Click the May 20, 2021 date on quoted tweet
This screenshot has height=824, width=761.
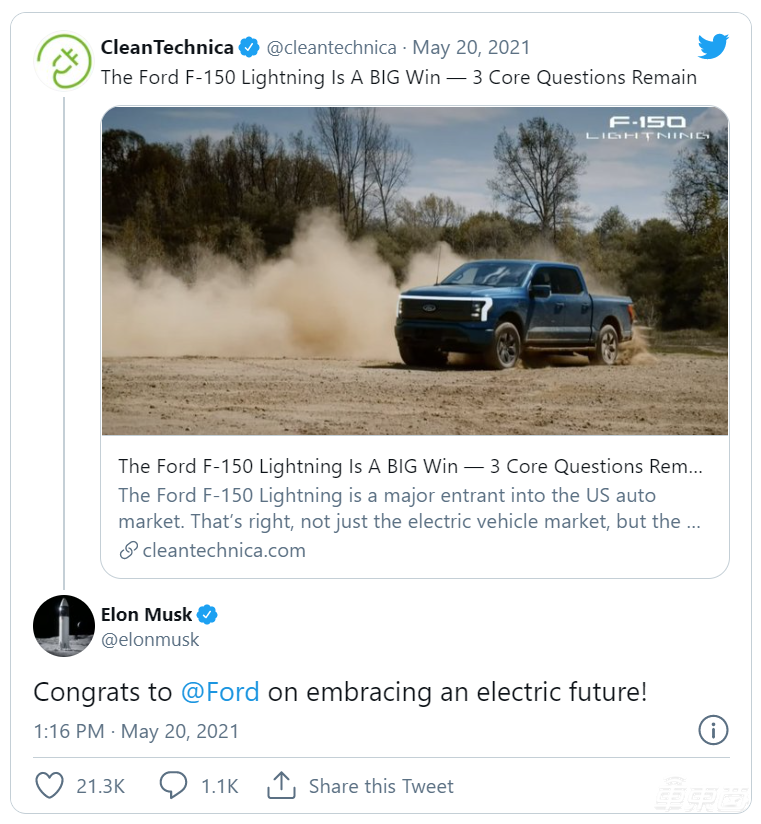(471, 47)
